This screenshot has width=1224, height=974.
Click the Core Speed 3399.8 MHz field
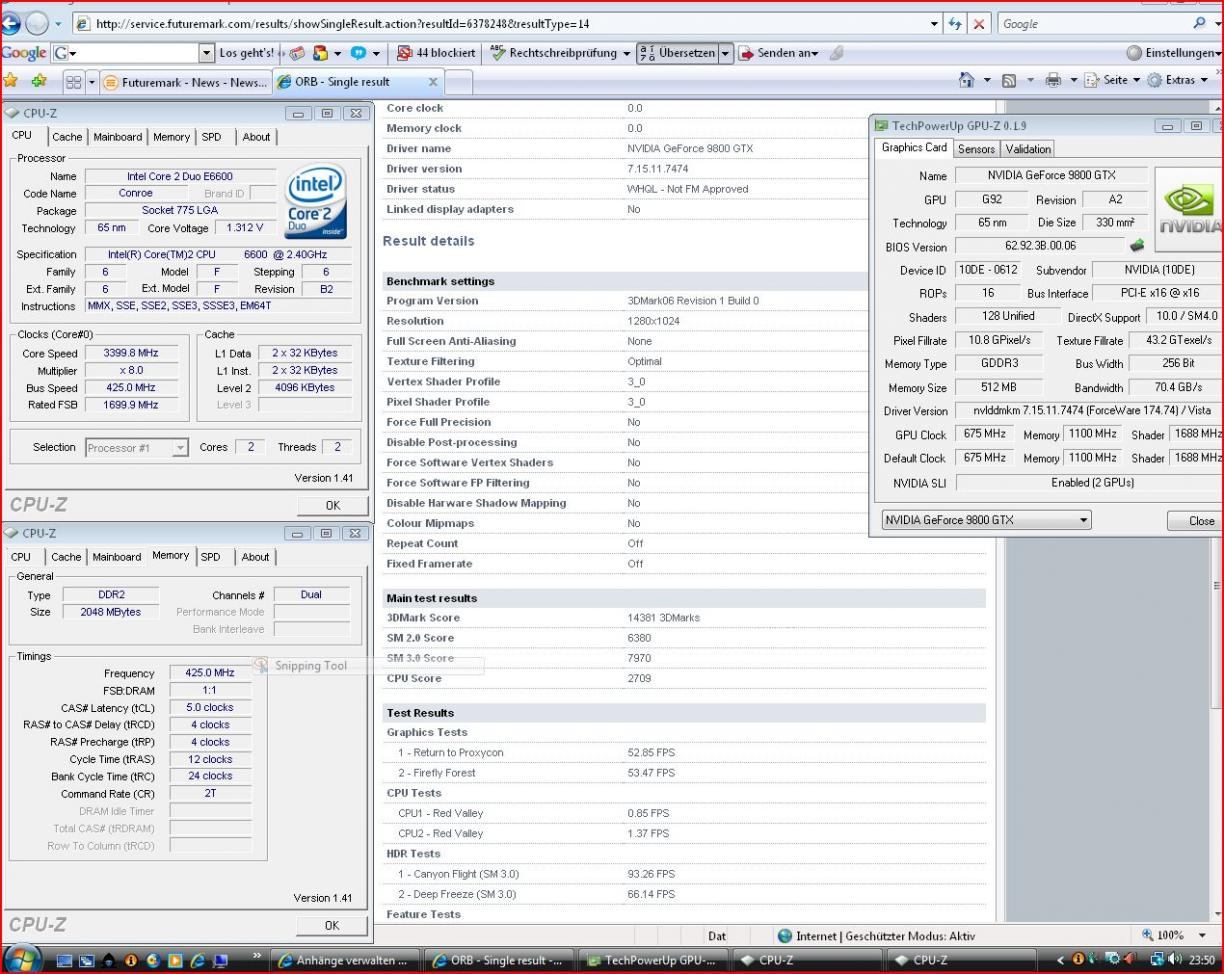click(x=130, y=353)
